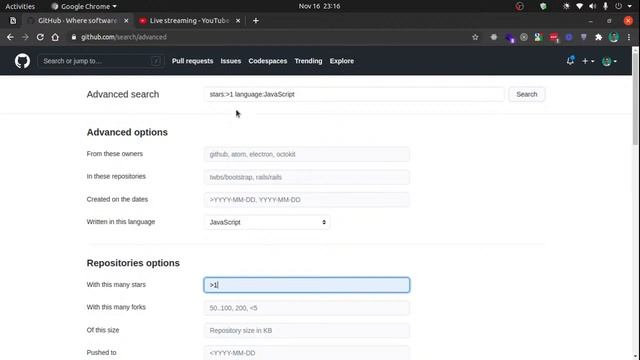
Task: Click the green shield tray icon
Action: tap(543, 6)
